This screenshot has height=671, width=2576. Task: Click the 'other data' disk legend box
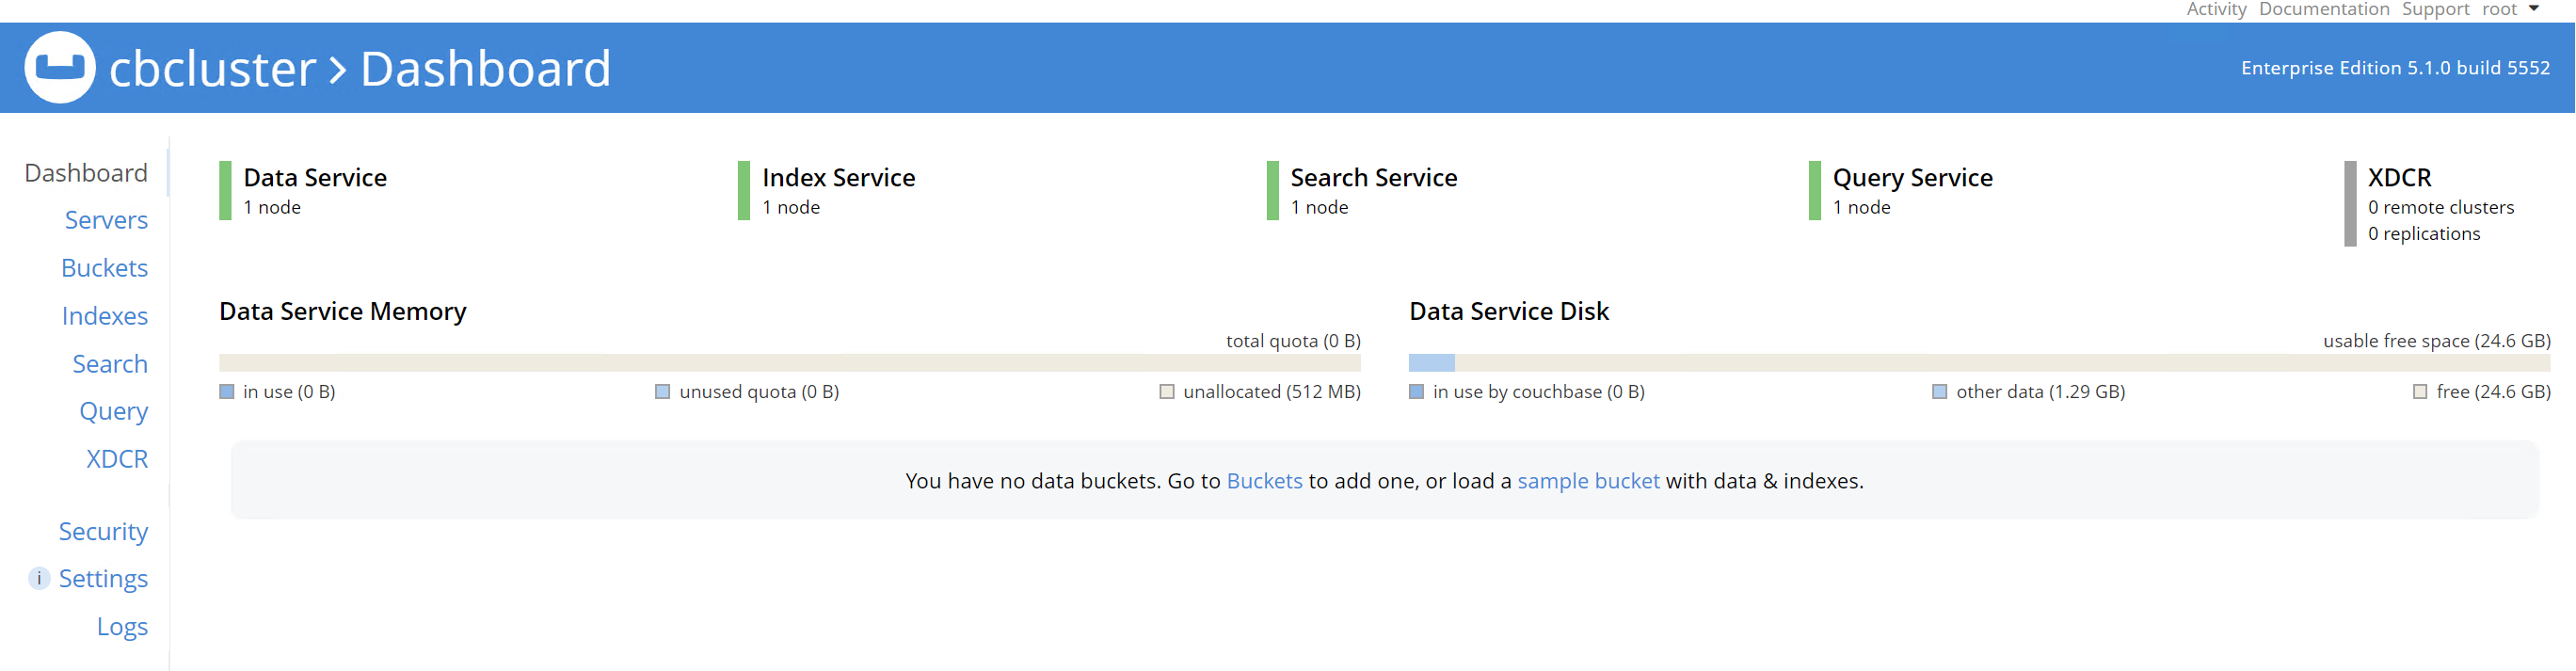1939,392
